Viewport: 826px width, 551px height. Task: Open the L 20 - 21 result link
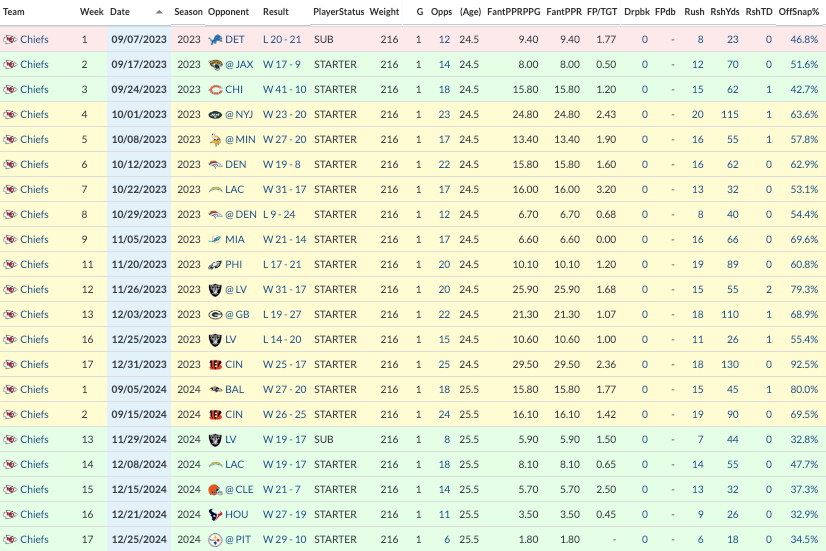[282, 40]
